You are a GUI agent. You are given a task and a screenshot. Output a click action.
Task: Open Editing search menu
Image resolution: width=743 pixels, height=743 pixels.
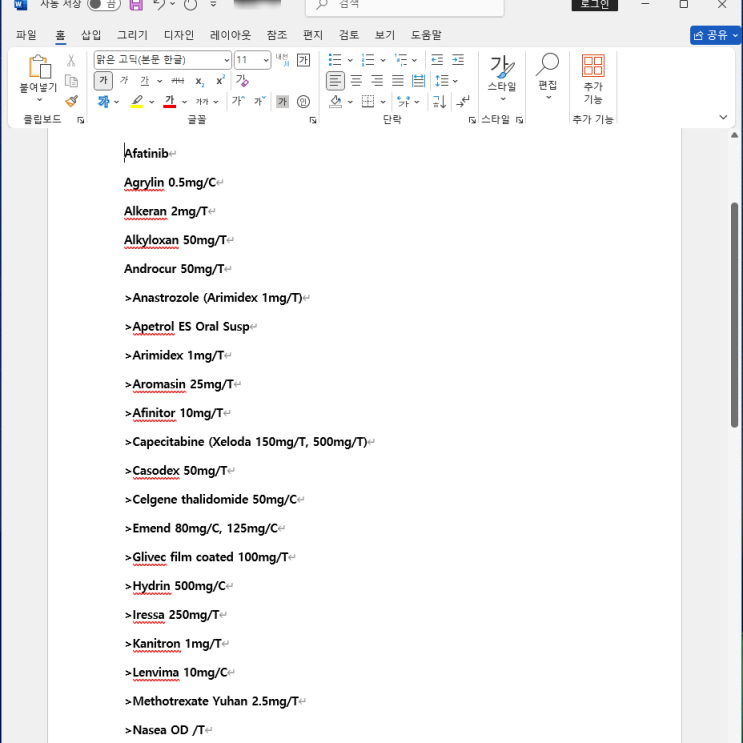tap(547, 76)
